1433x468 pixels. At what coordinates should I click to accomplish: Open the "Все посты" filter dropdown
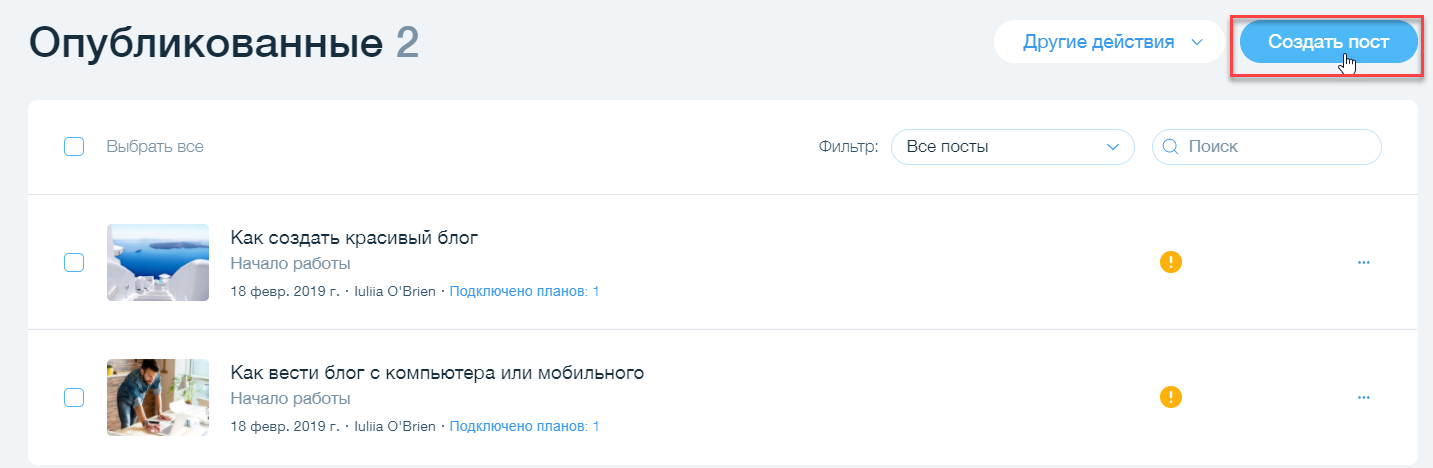pos(1012,147)
